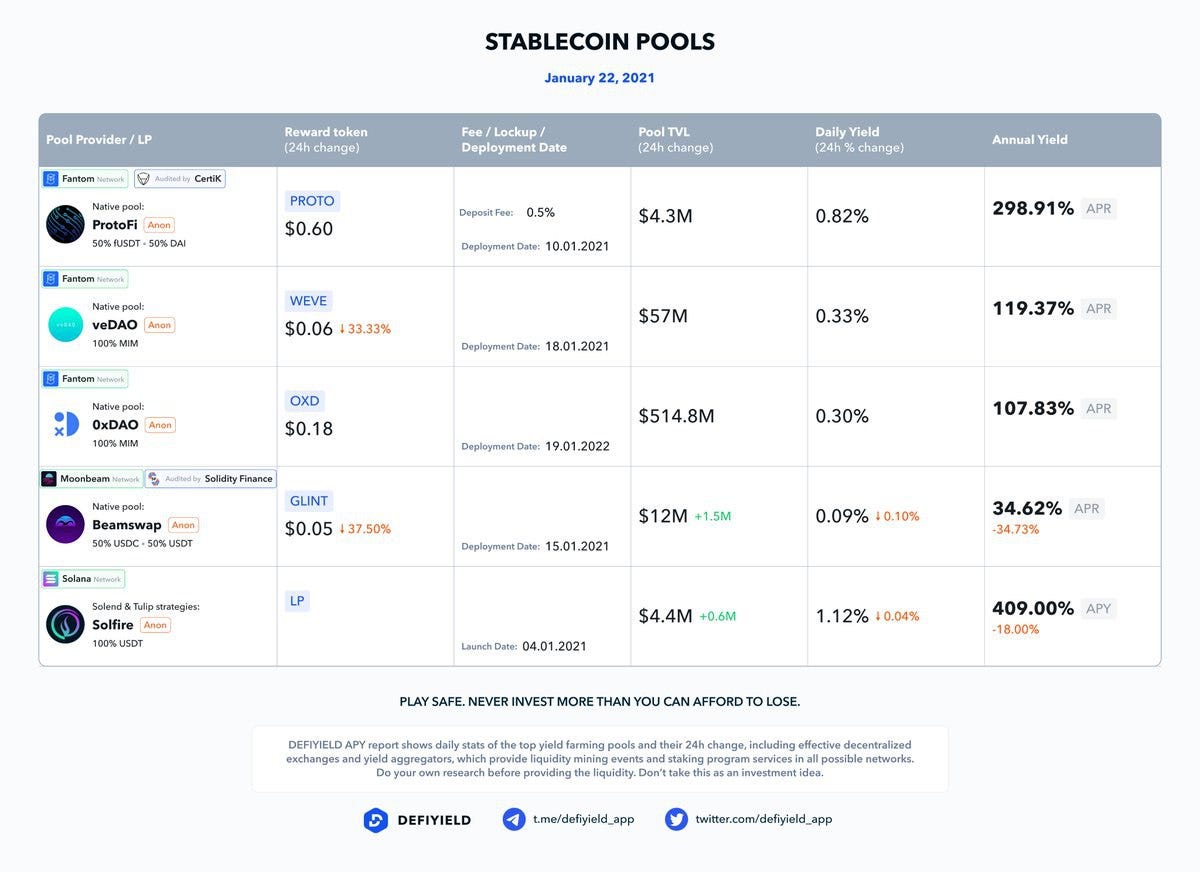Click the 33.33% WEVE price drop

point(365,329)
